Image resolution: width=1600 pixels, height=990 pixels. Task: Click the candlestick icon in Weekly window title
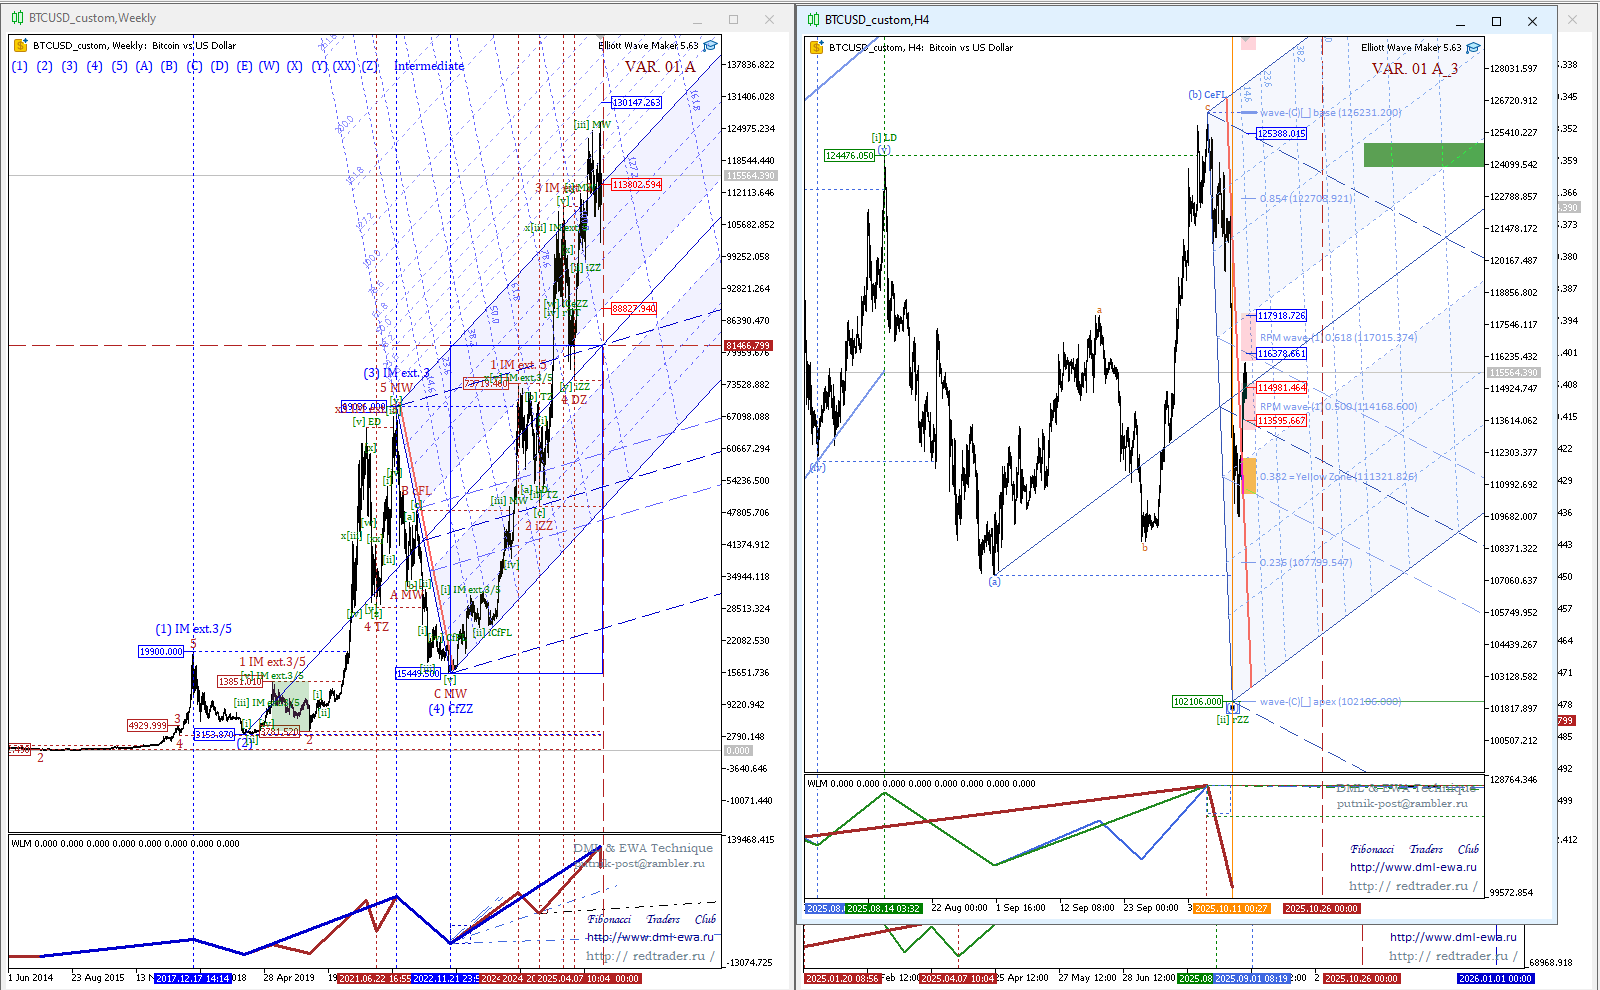[x=17, y=18]
